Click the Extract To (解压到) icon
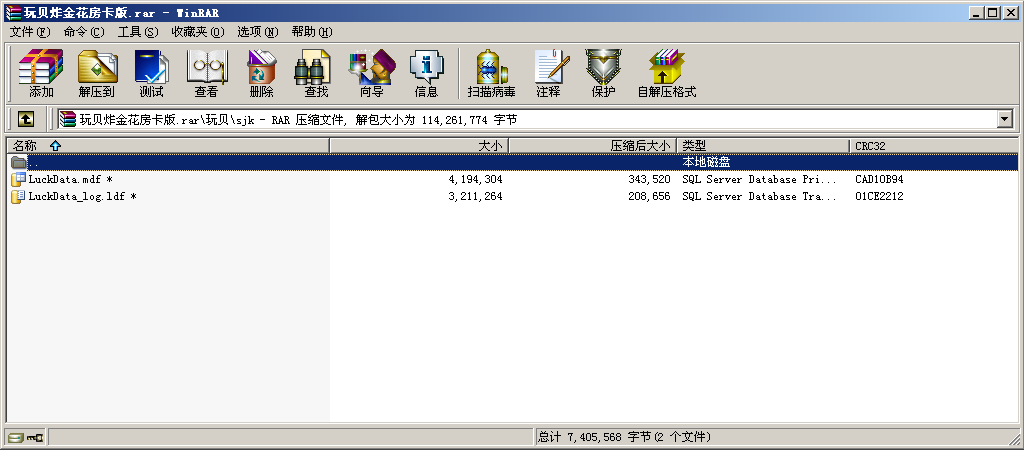1024x450 pixels. (x=97, y=73)
